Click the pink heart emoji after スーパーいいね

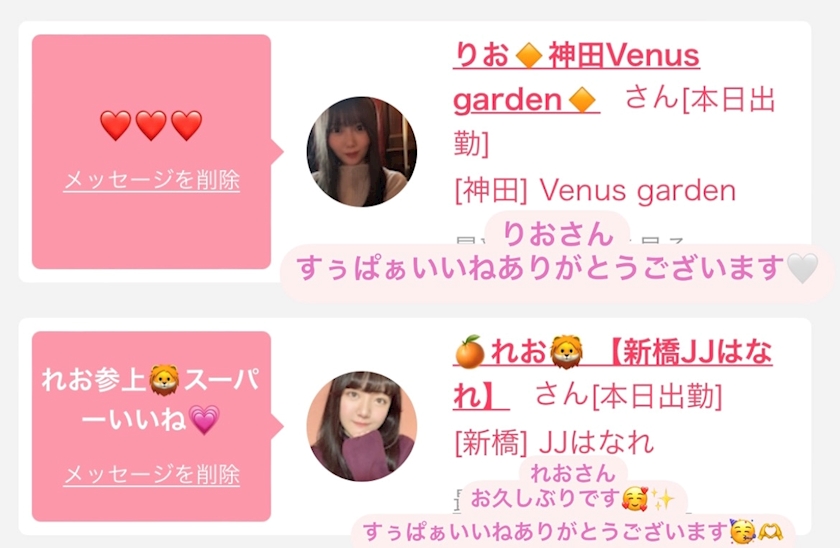tap(205, 419)
